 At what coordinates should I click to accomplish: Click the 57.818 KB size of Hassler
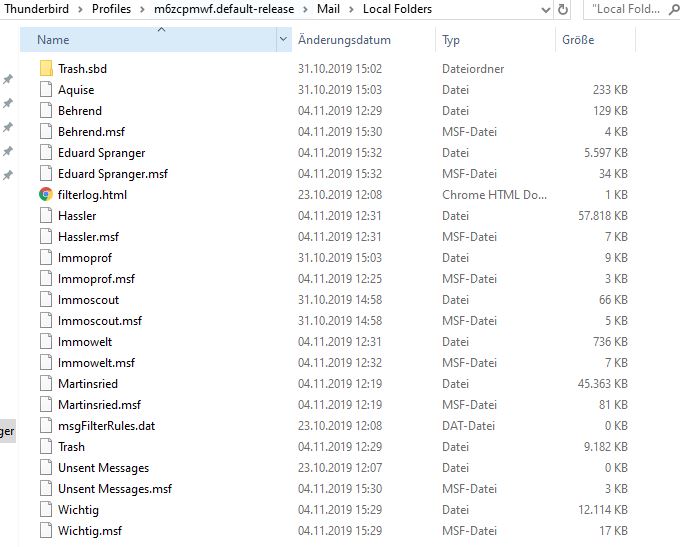coord(603,216)
